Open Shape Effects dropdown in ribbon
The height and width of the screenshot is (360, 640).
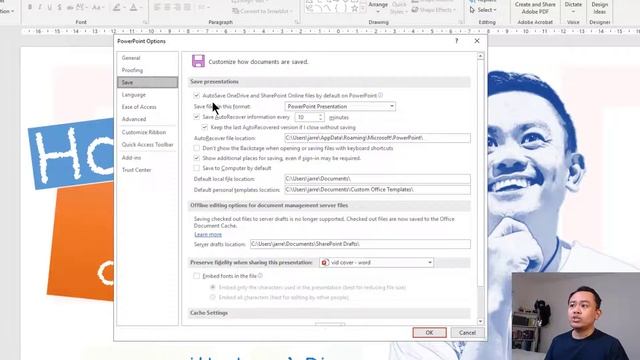click(433, 10)
